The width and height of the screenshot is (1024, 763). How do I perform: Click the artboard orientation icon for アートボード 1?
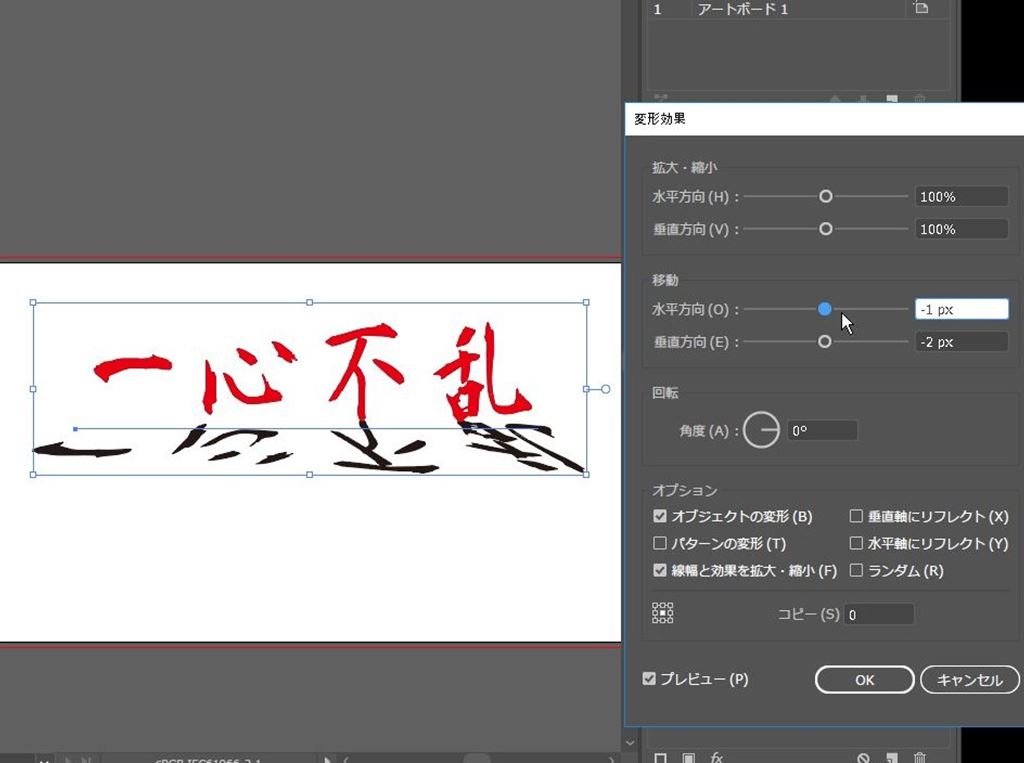tap(920, 9)
